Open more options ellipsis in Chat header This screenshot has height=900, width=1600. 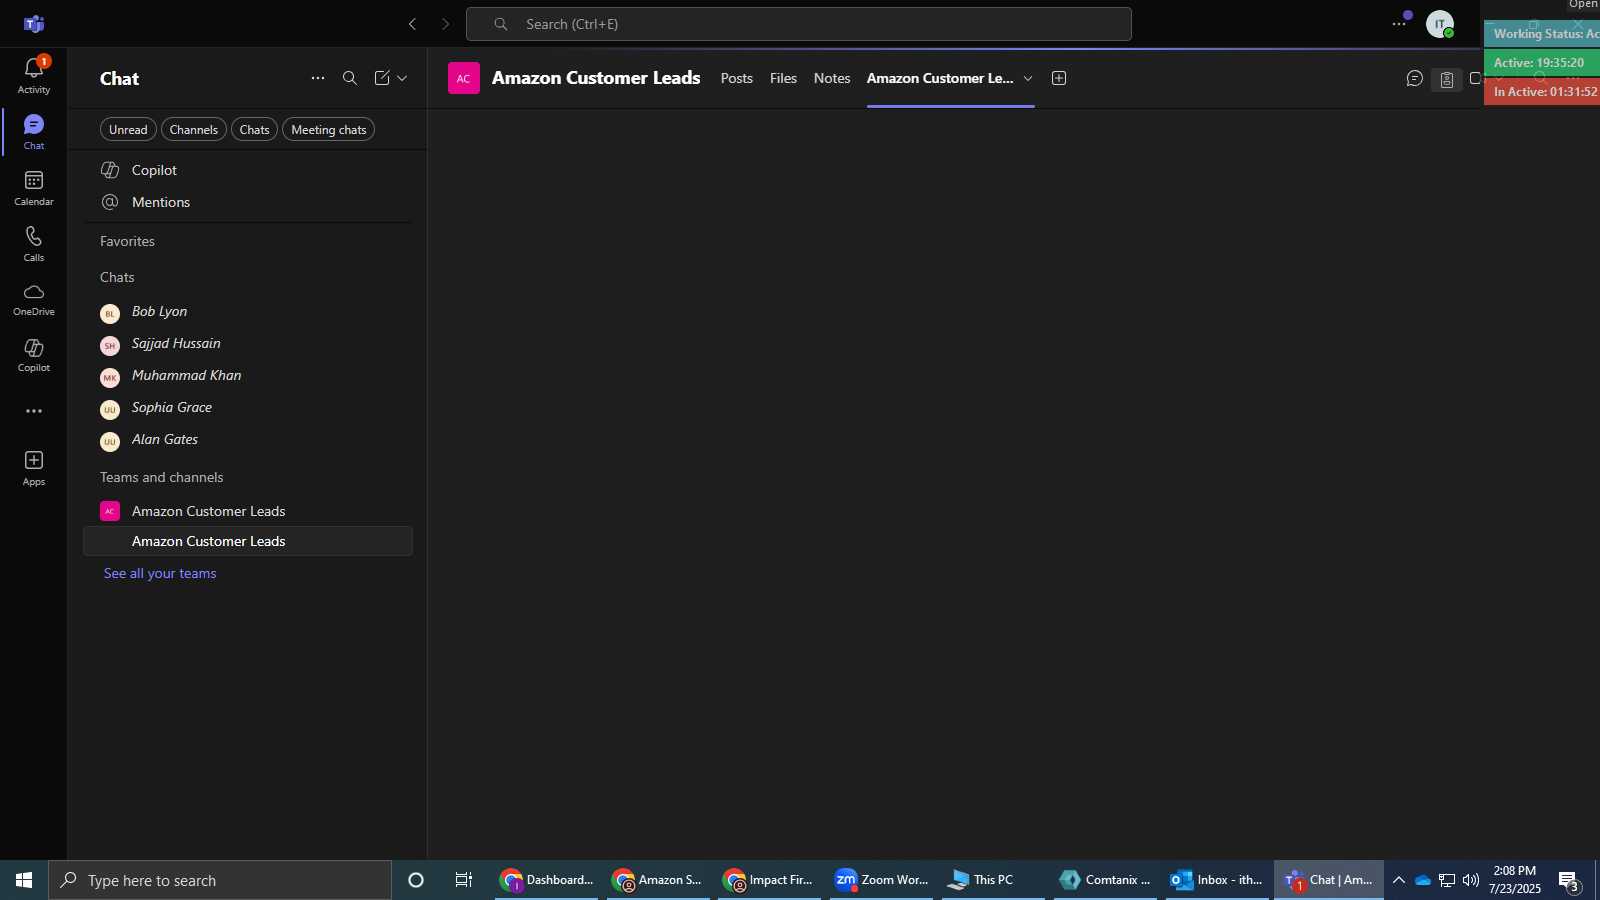[318, 78]
